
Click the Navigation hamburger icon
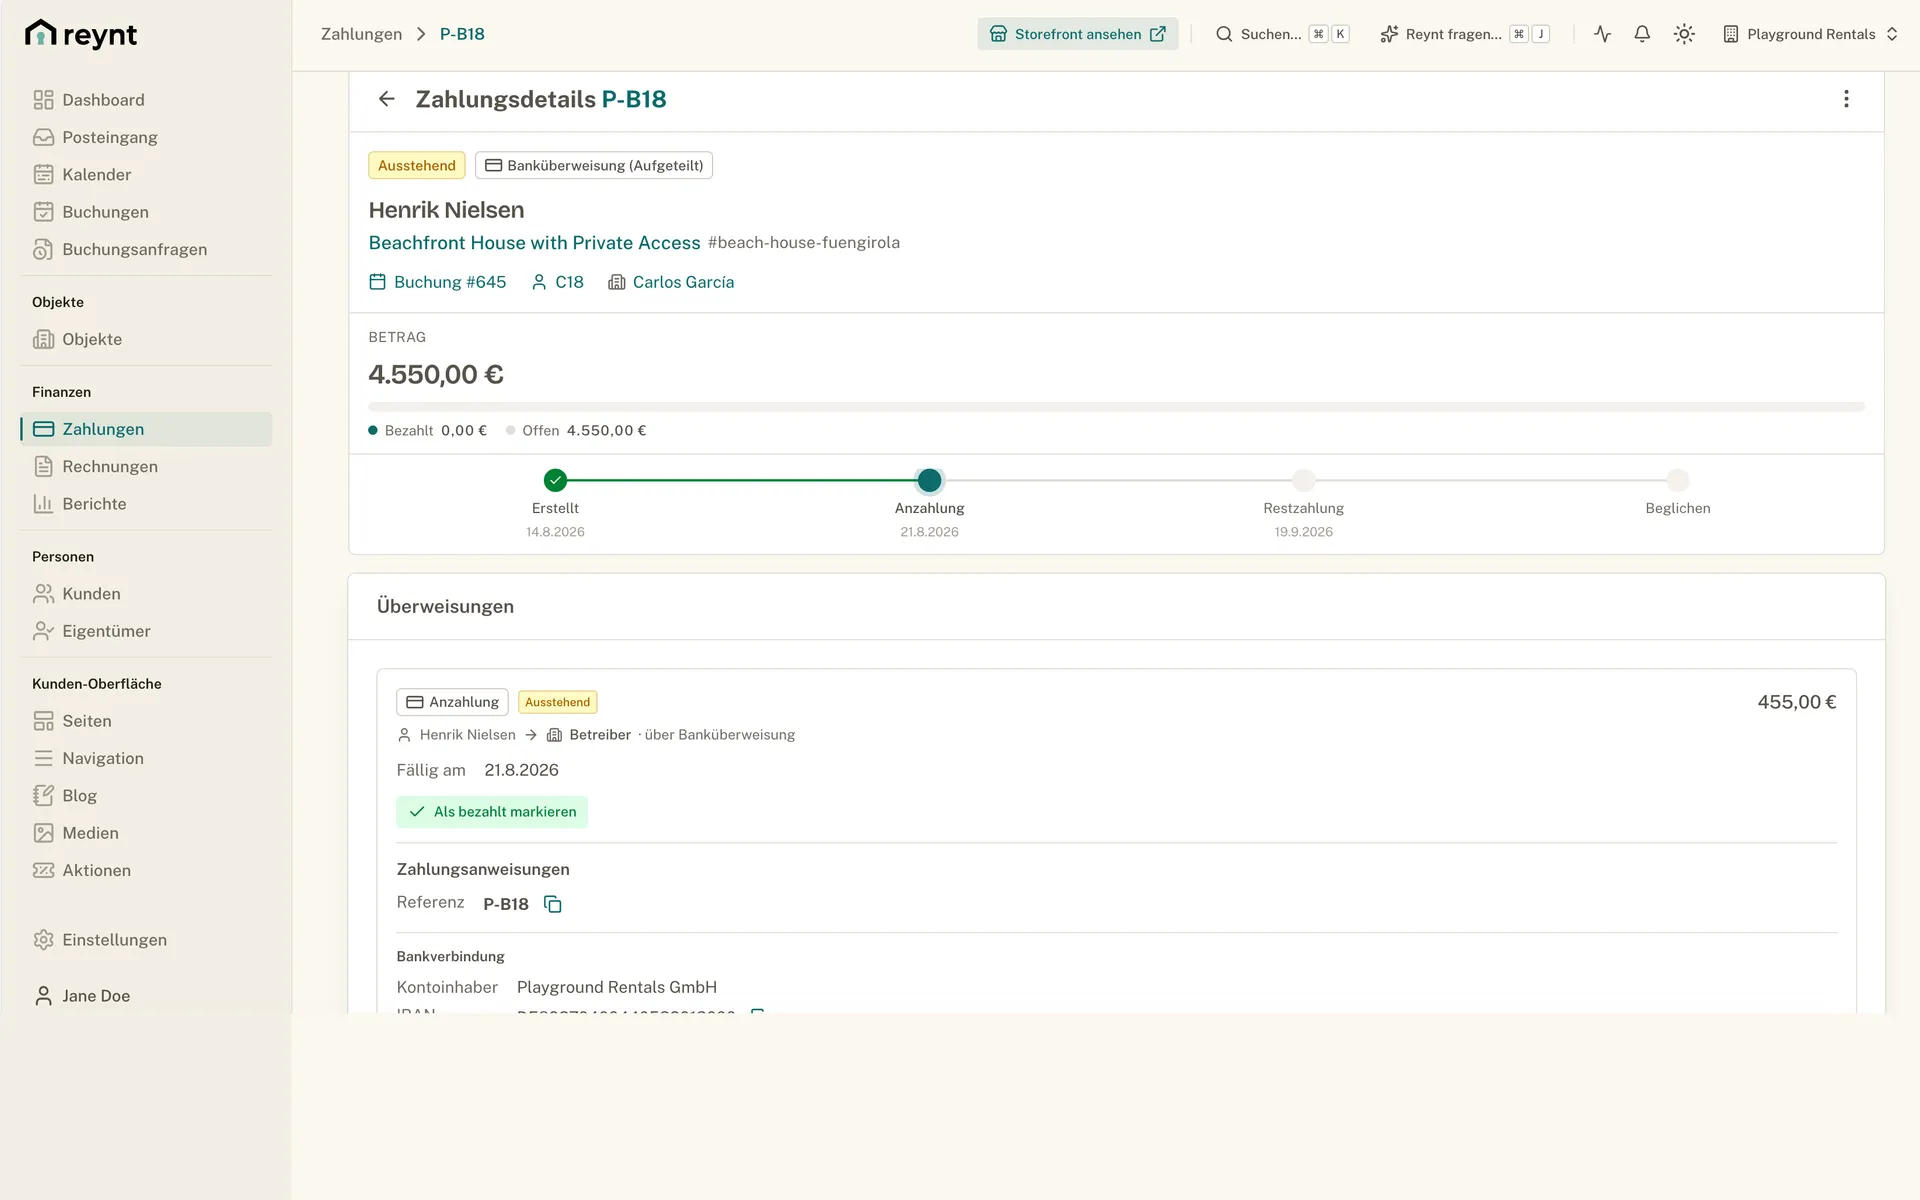pos(43,758)
